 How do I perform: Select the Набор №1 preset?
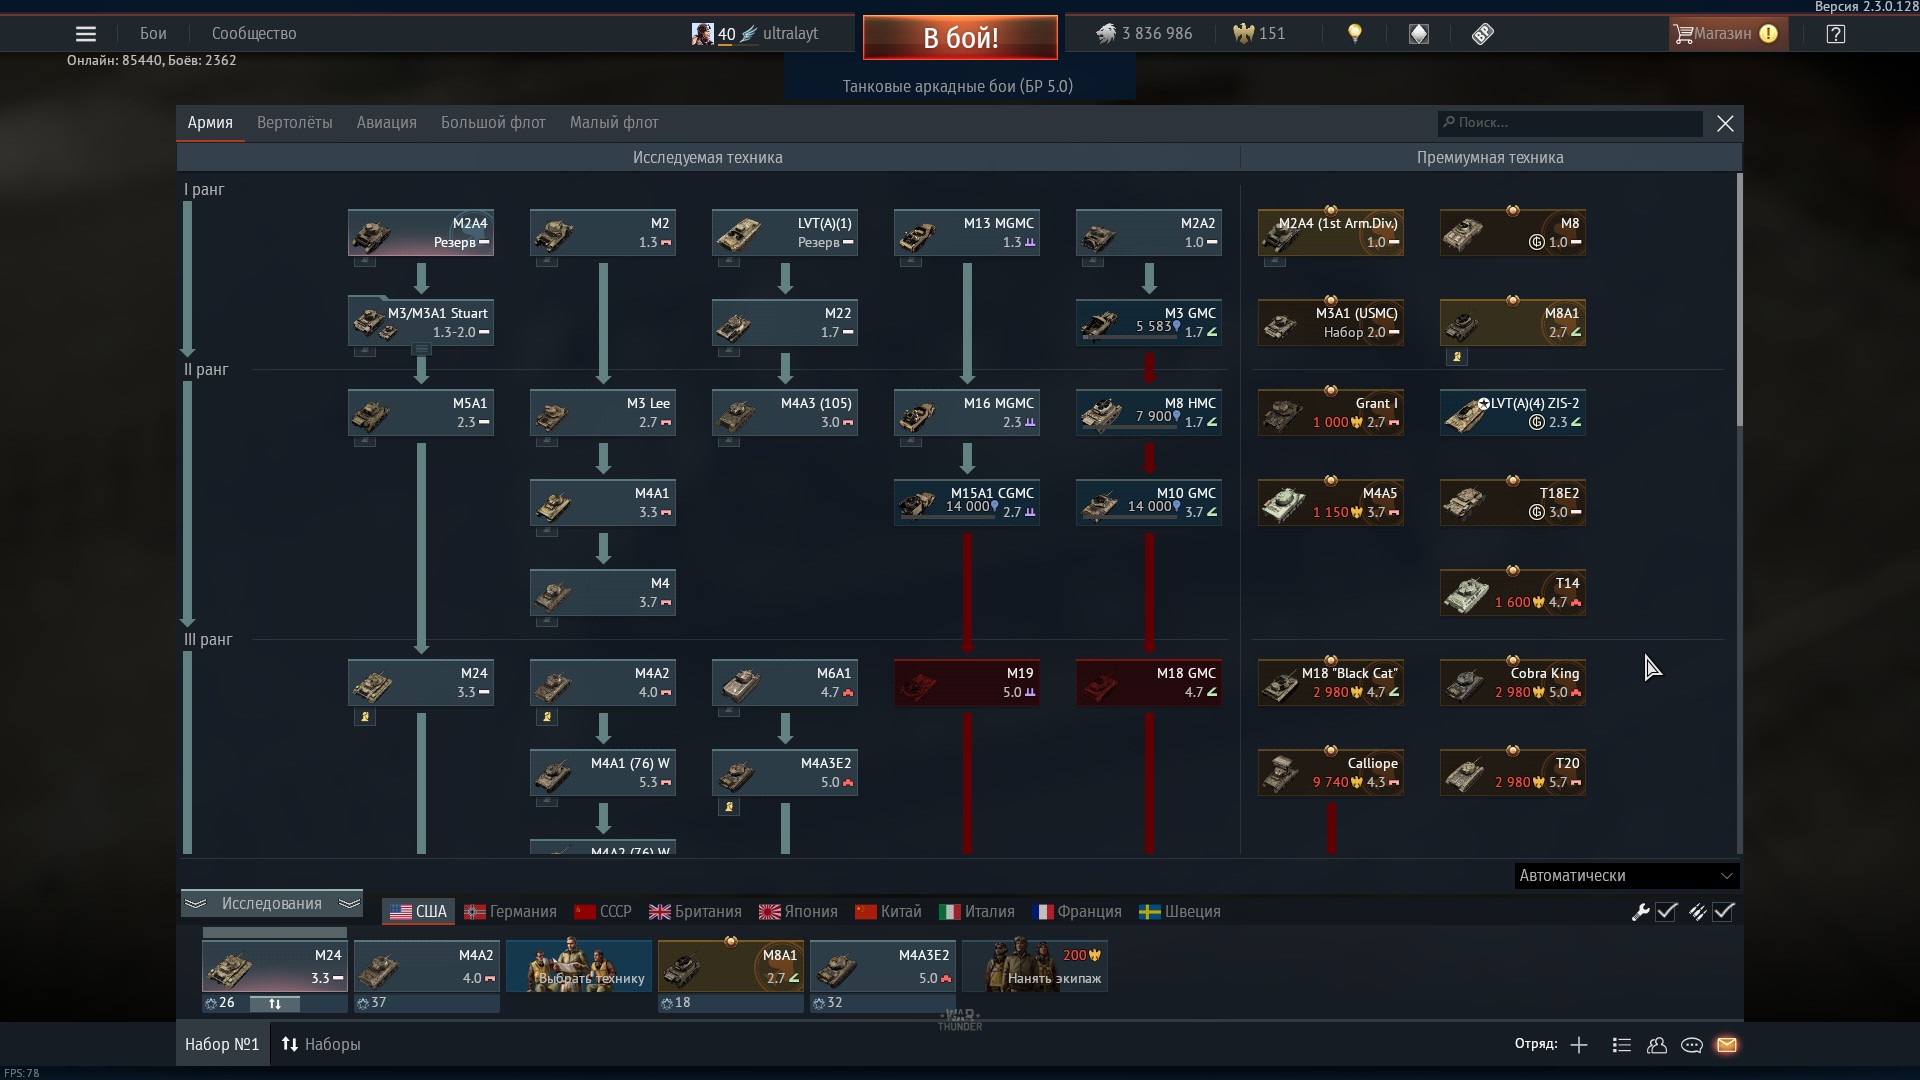point(222,1044)
